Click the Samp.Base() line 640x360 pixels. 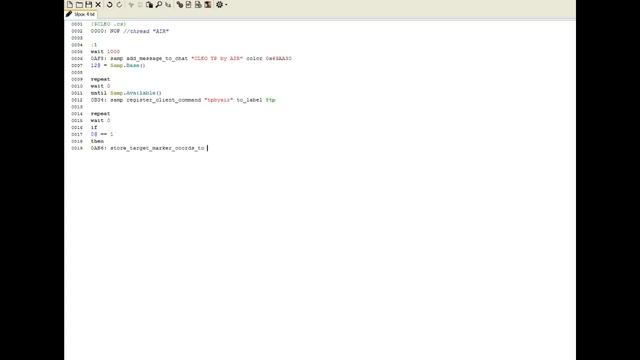pos(118,65)
